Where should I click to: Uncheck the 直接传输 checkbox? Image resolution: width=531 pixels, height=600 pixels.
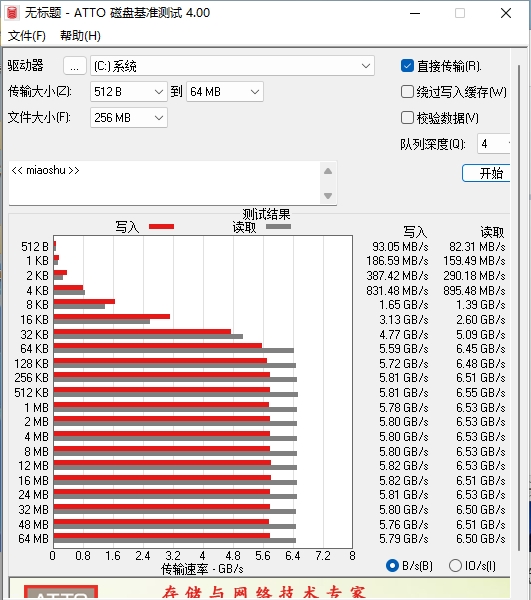[x=407, y=66]
